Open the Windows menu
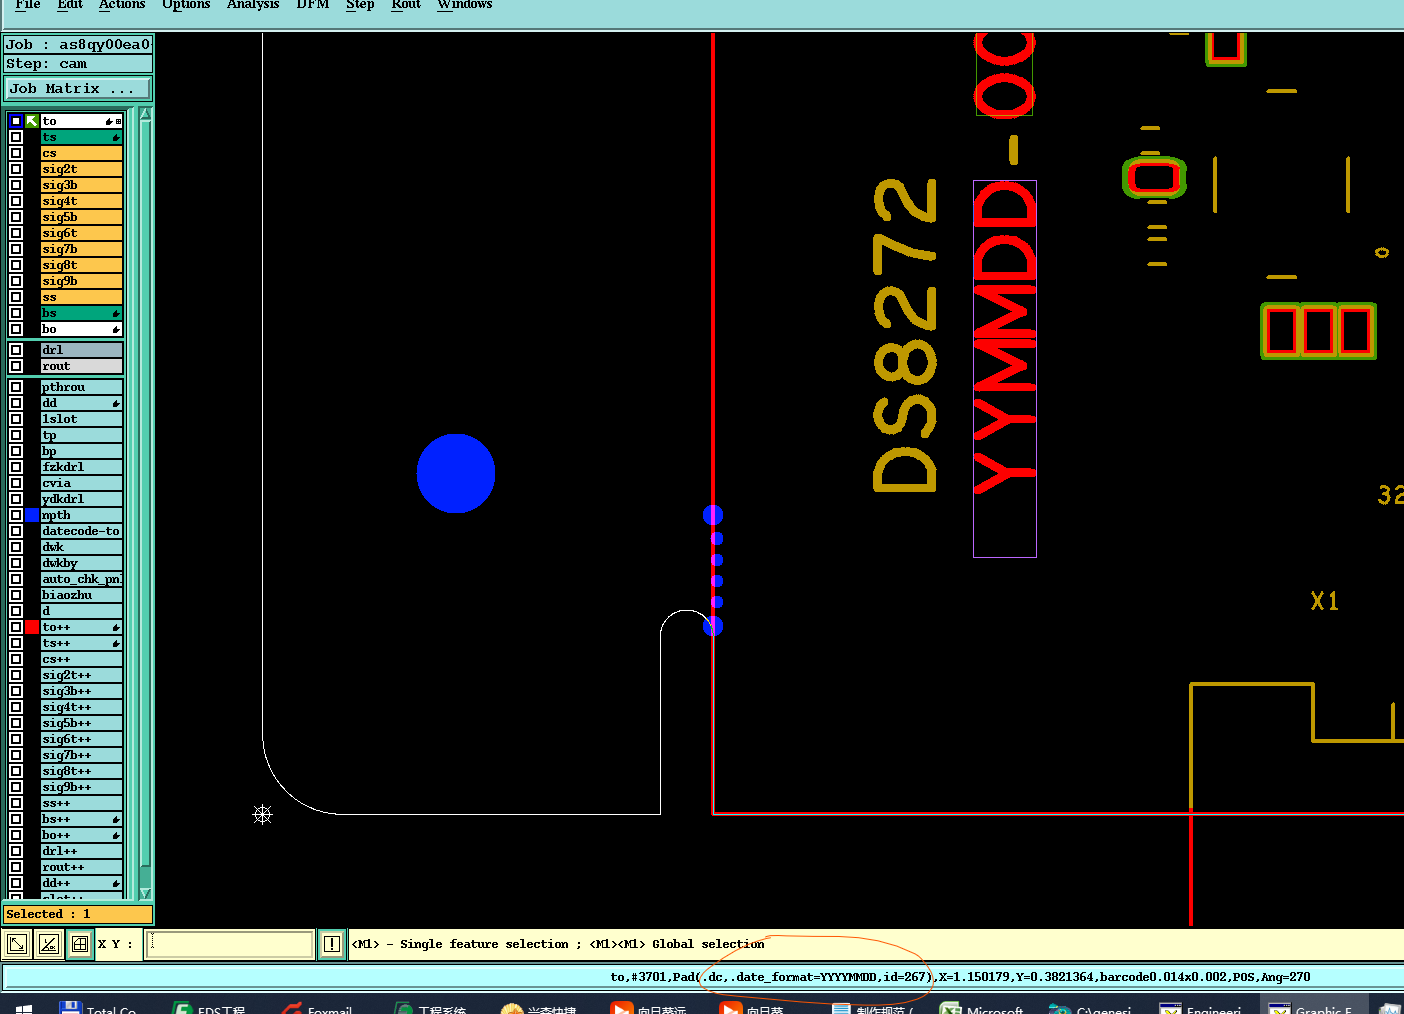The image size is (1404, 1014). click(465, 5)
